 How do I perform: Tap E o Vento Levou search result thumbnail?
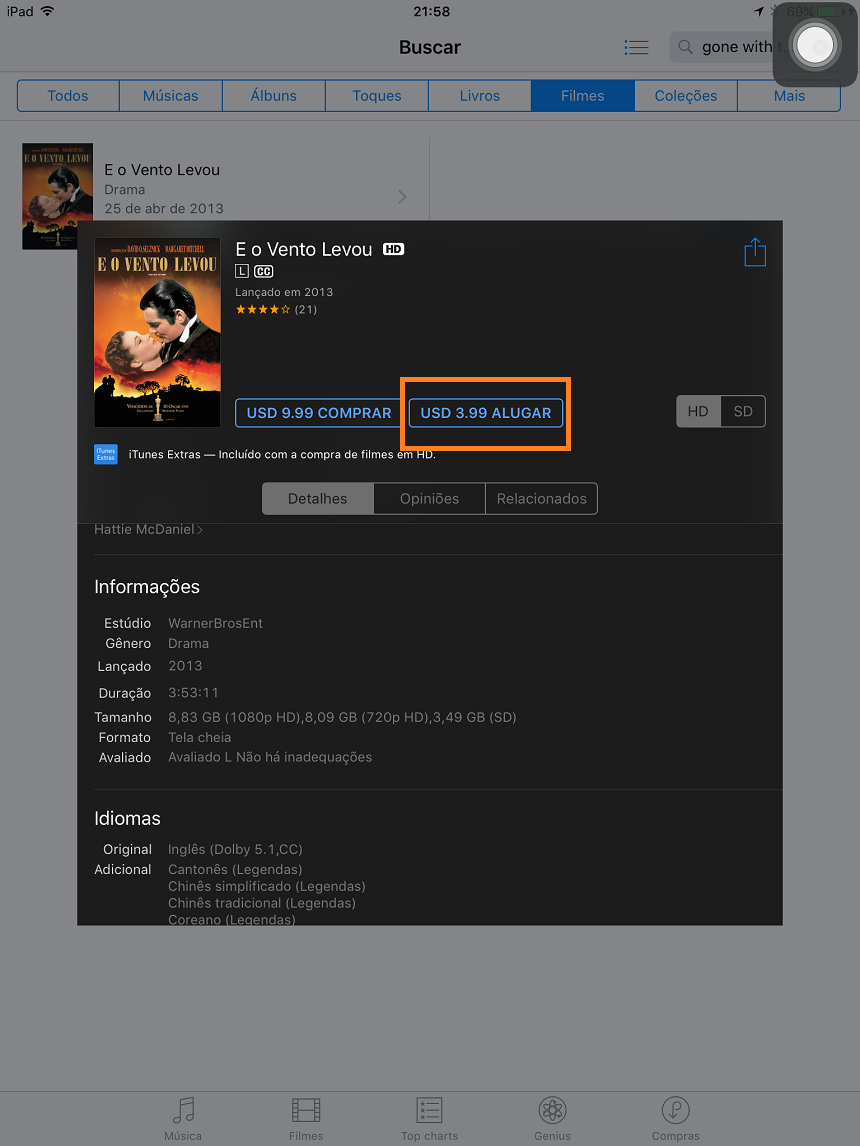[x=58, y=196]
